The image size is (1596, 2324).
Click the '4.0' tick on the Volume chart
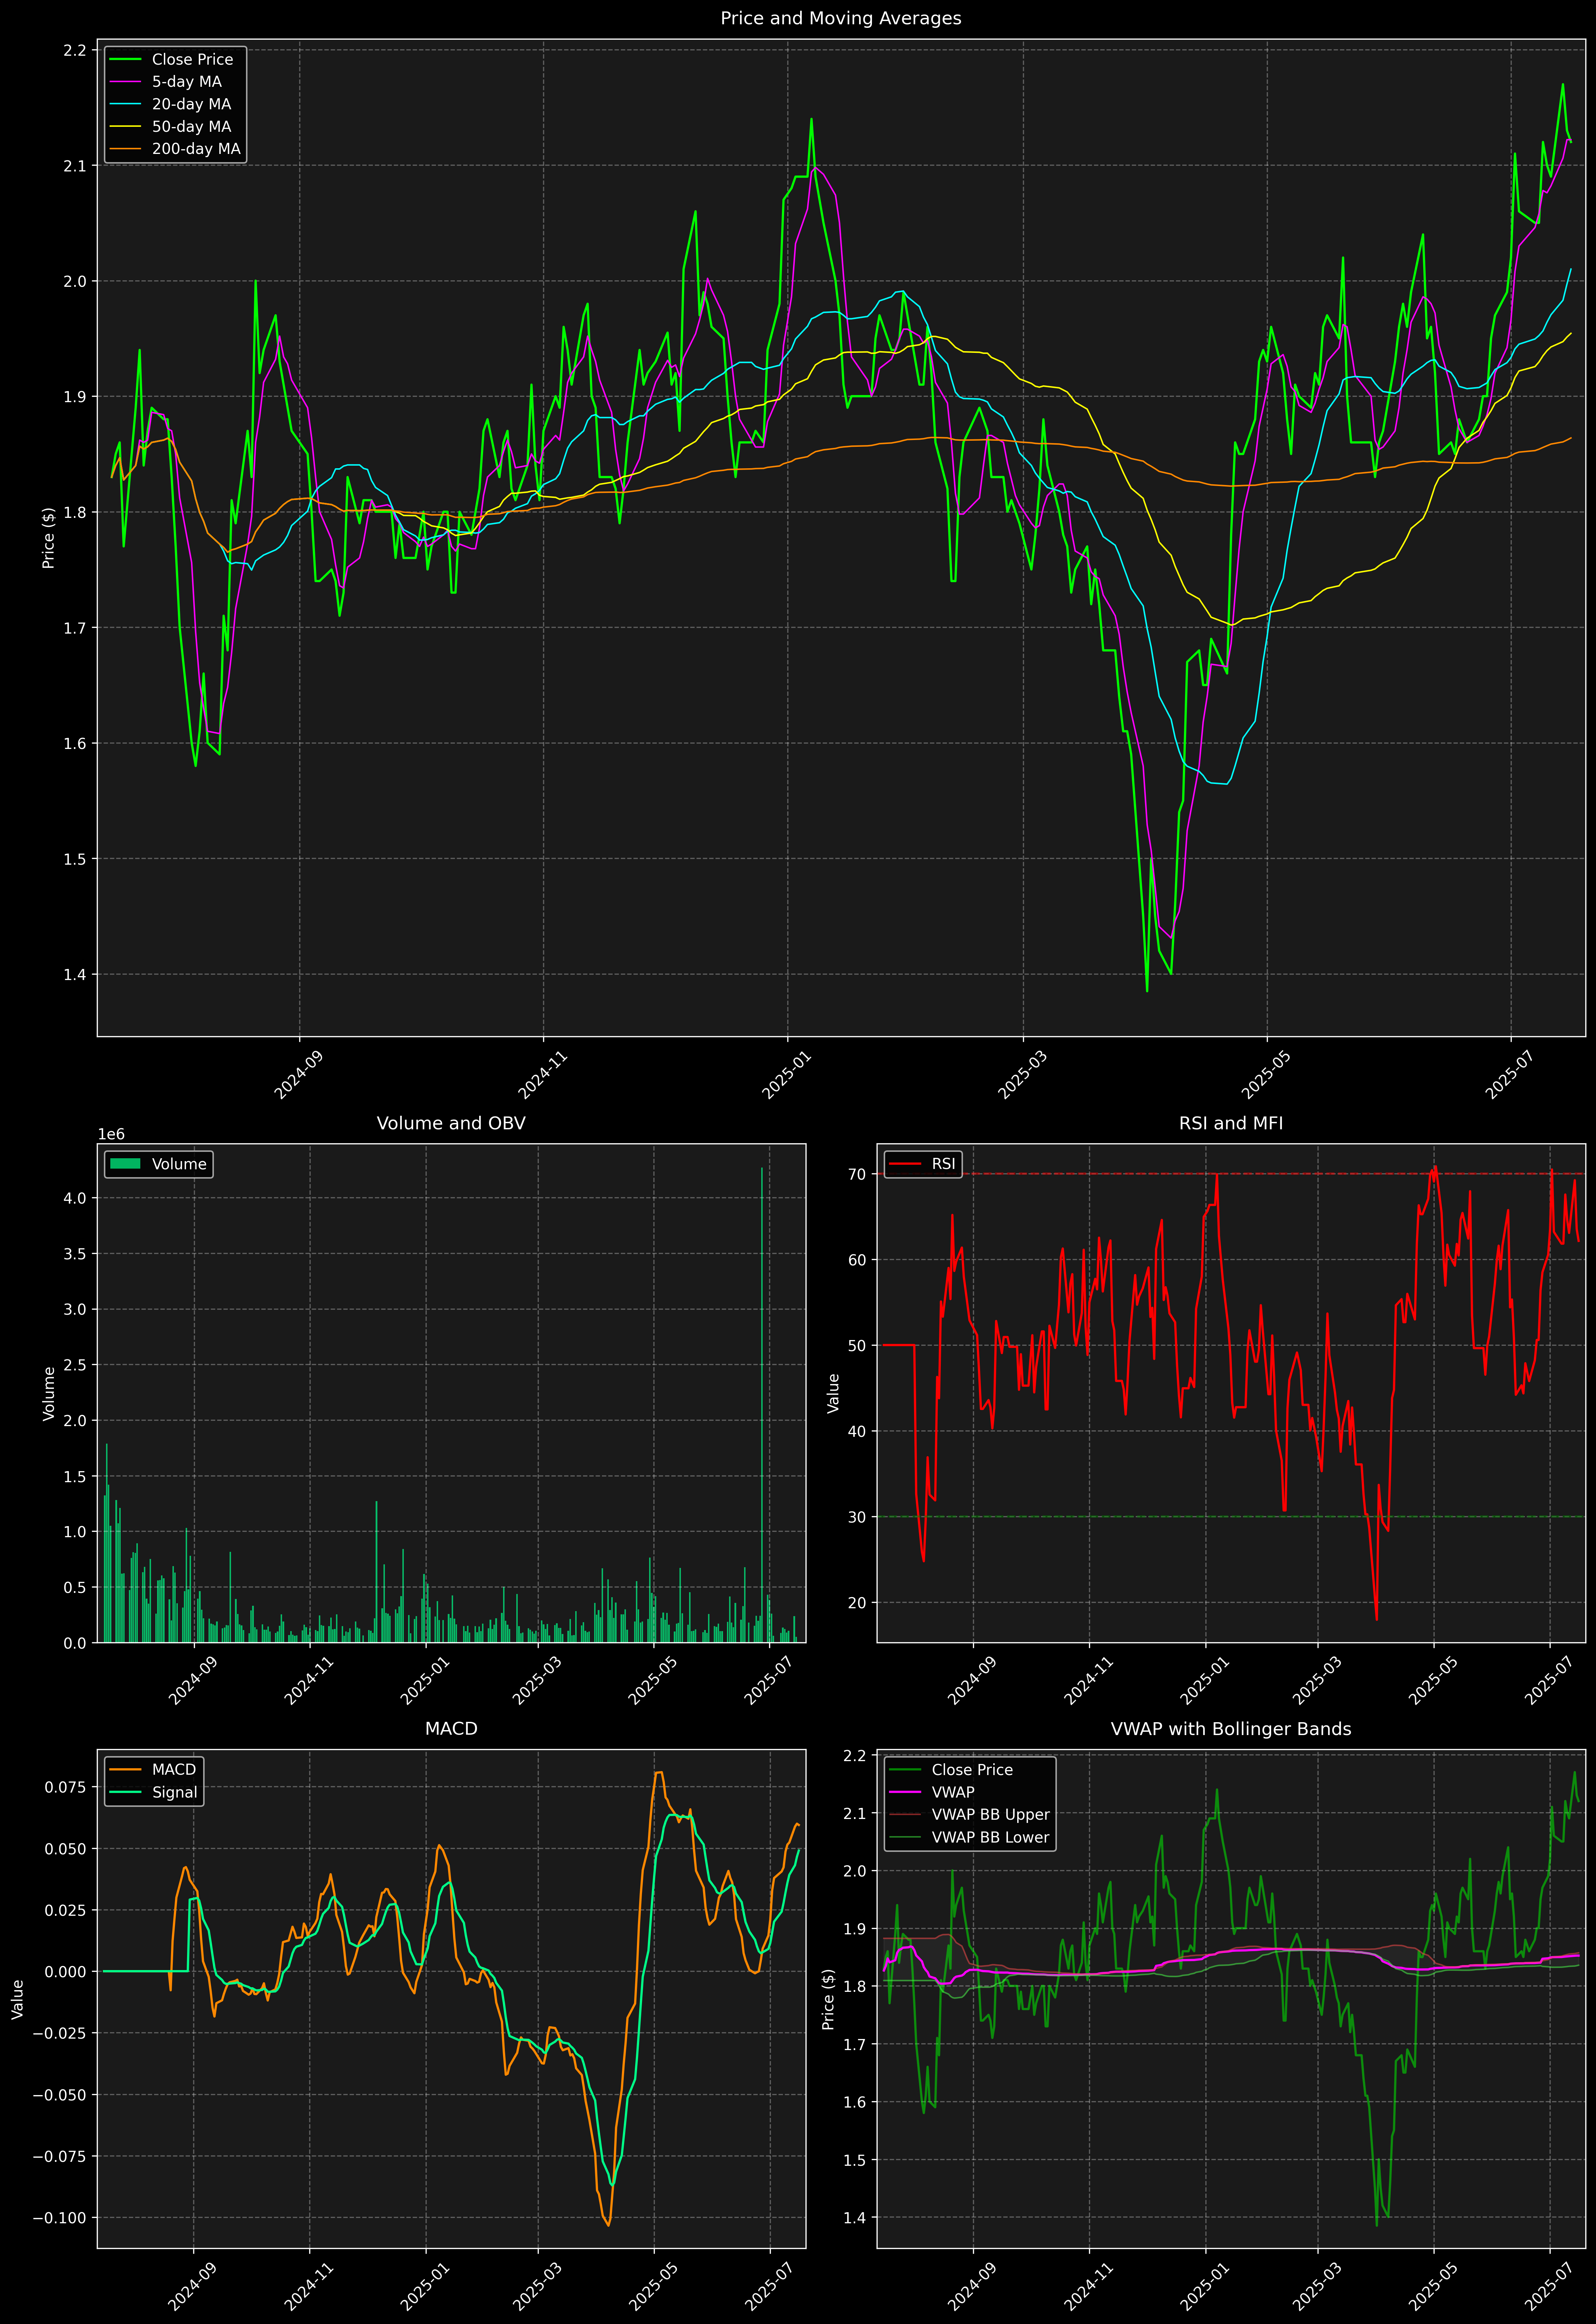[x=75, y=1198]
